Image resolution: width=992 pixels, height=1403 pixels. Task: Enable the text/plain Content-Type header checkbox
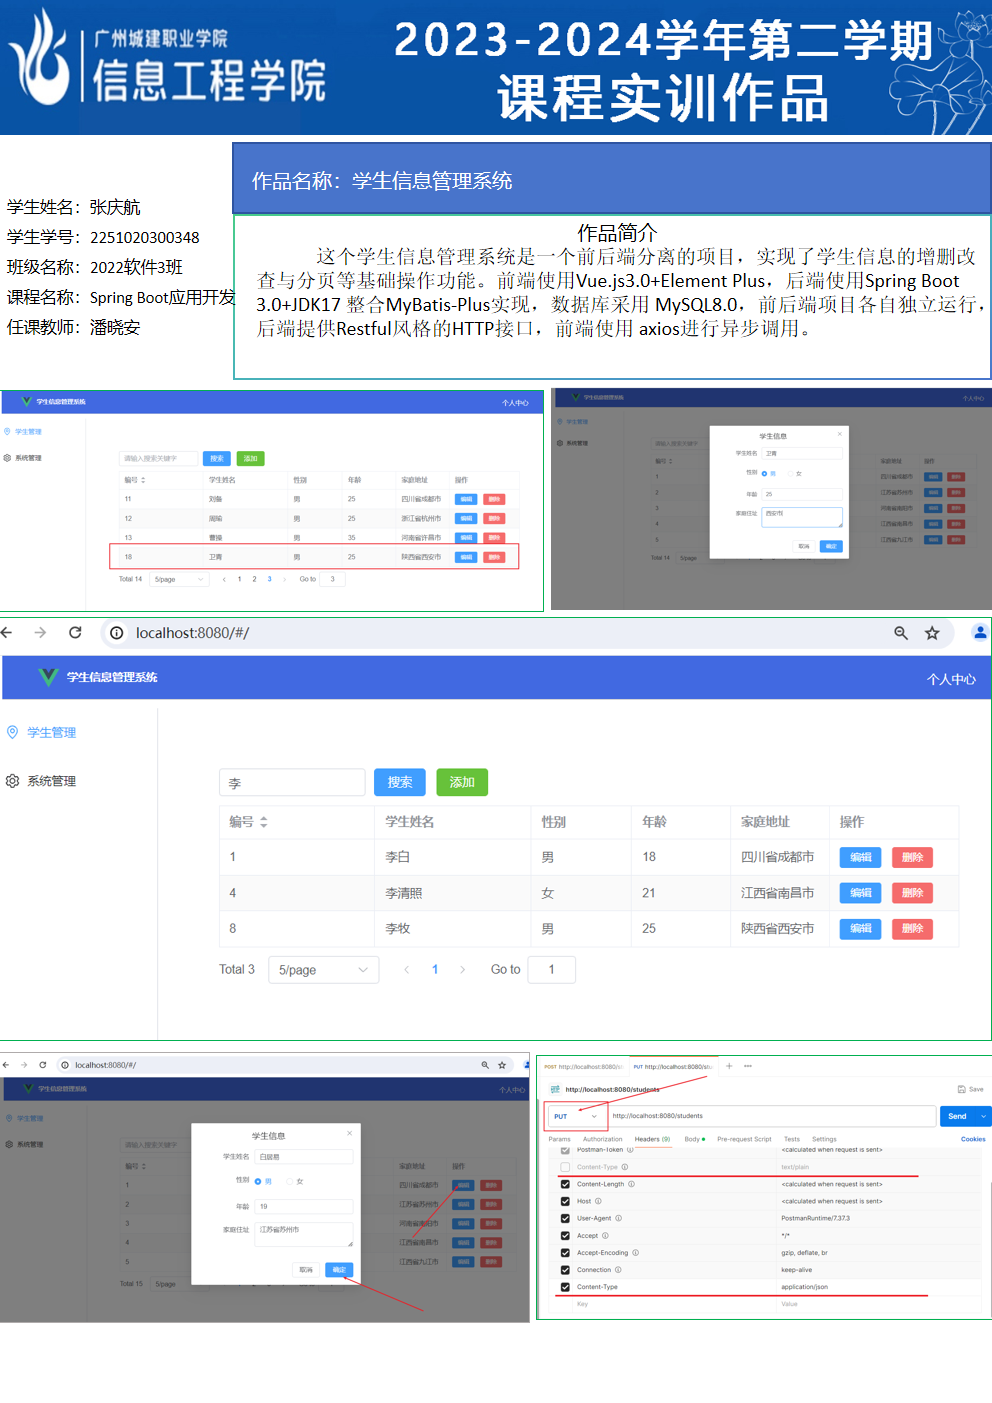(x=565, y=1167)
